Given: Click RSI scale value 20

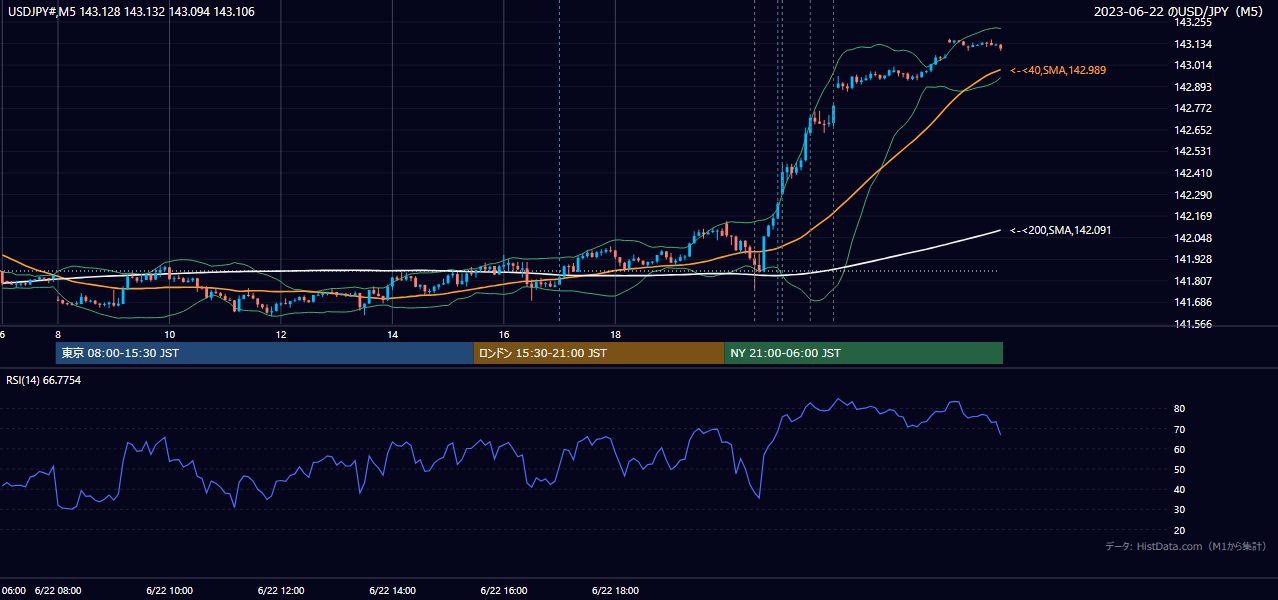Looking at the screenshot, I should 1180,530.
